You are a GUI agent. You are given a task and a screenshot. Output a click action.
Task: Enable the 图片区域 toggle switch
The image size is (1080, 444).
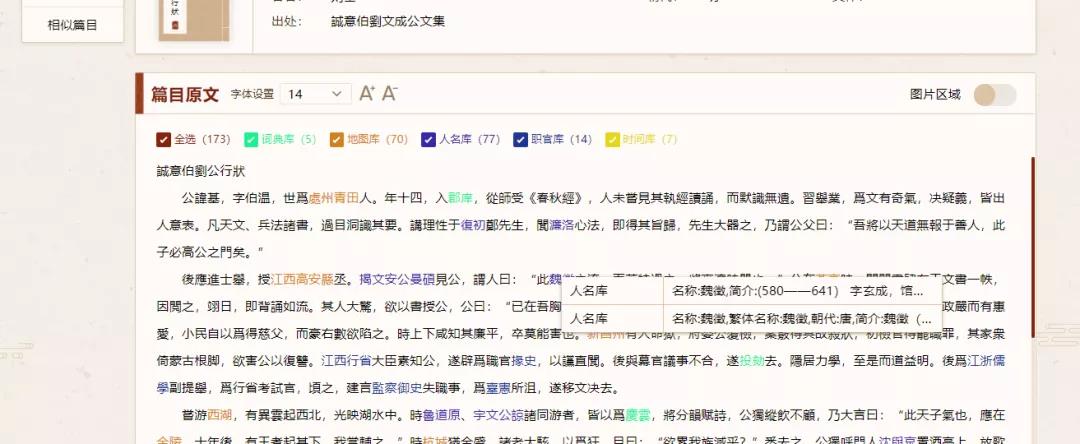995,95
